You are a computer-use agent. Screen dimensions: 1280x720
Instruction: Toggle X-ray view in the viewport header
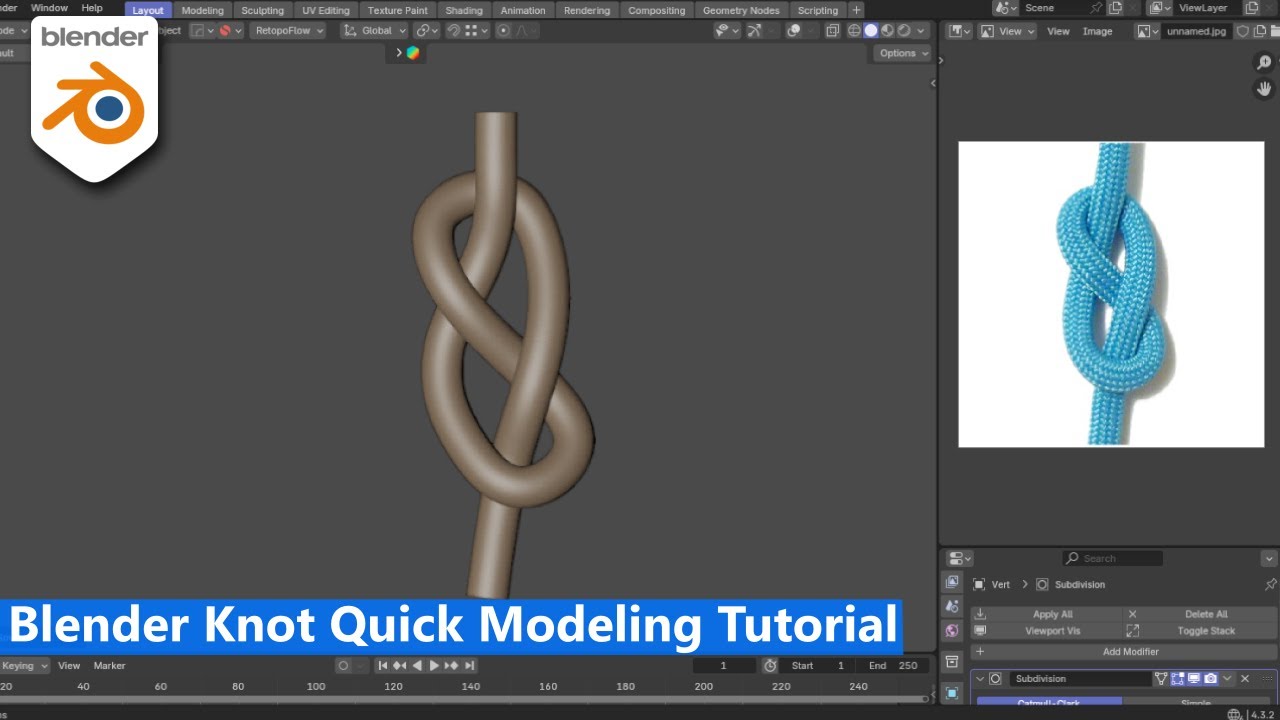click(832, 31)
